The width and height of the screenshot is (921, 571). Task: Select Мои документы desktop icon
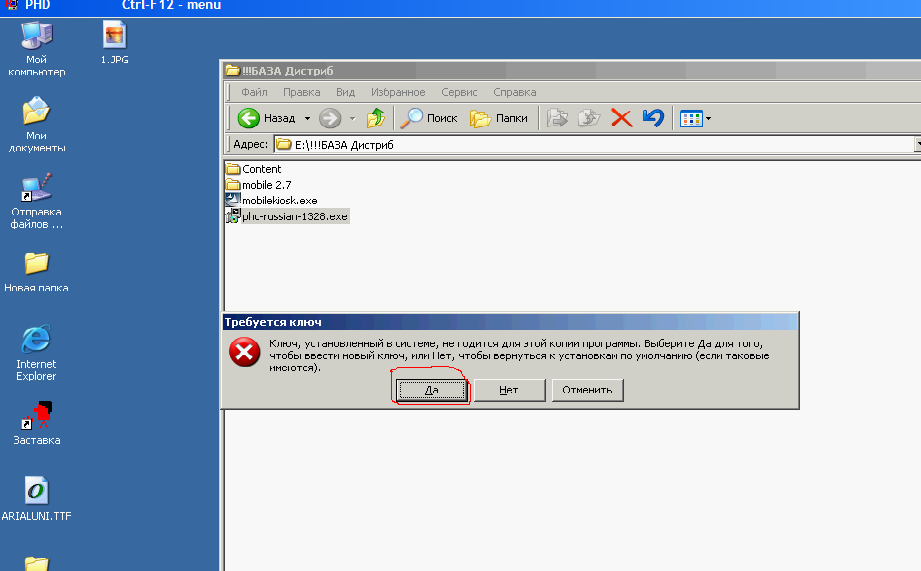pyautogui.click(x=36, y=125)
